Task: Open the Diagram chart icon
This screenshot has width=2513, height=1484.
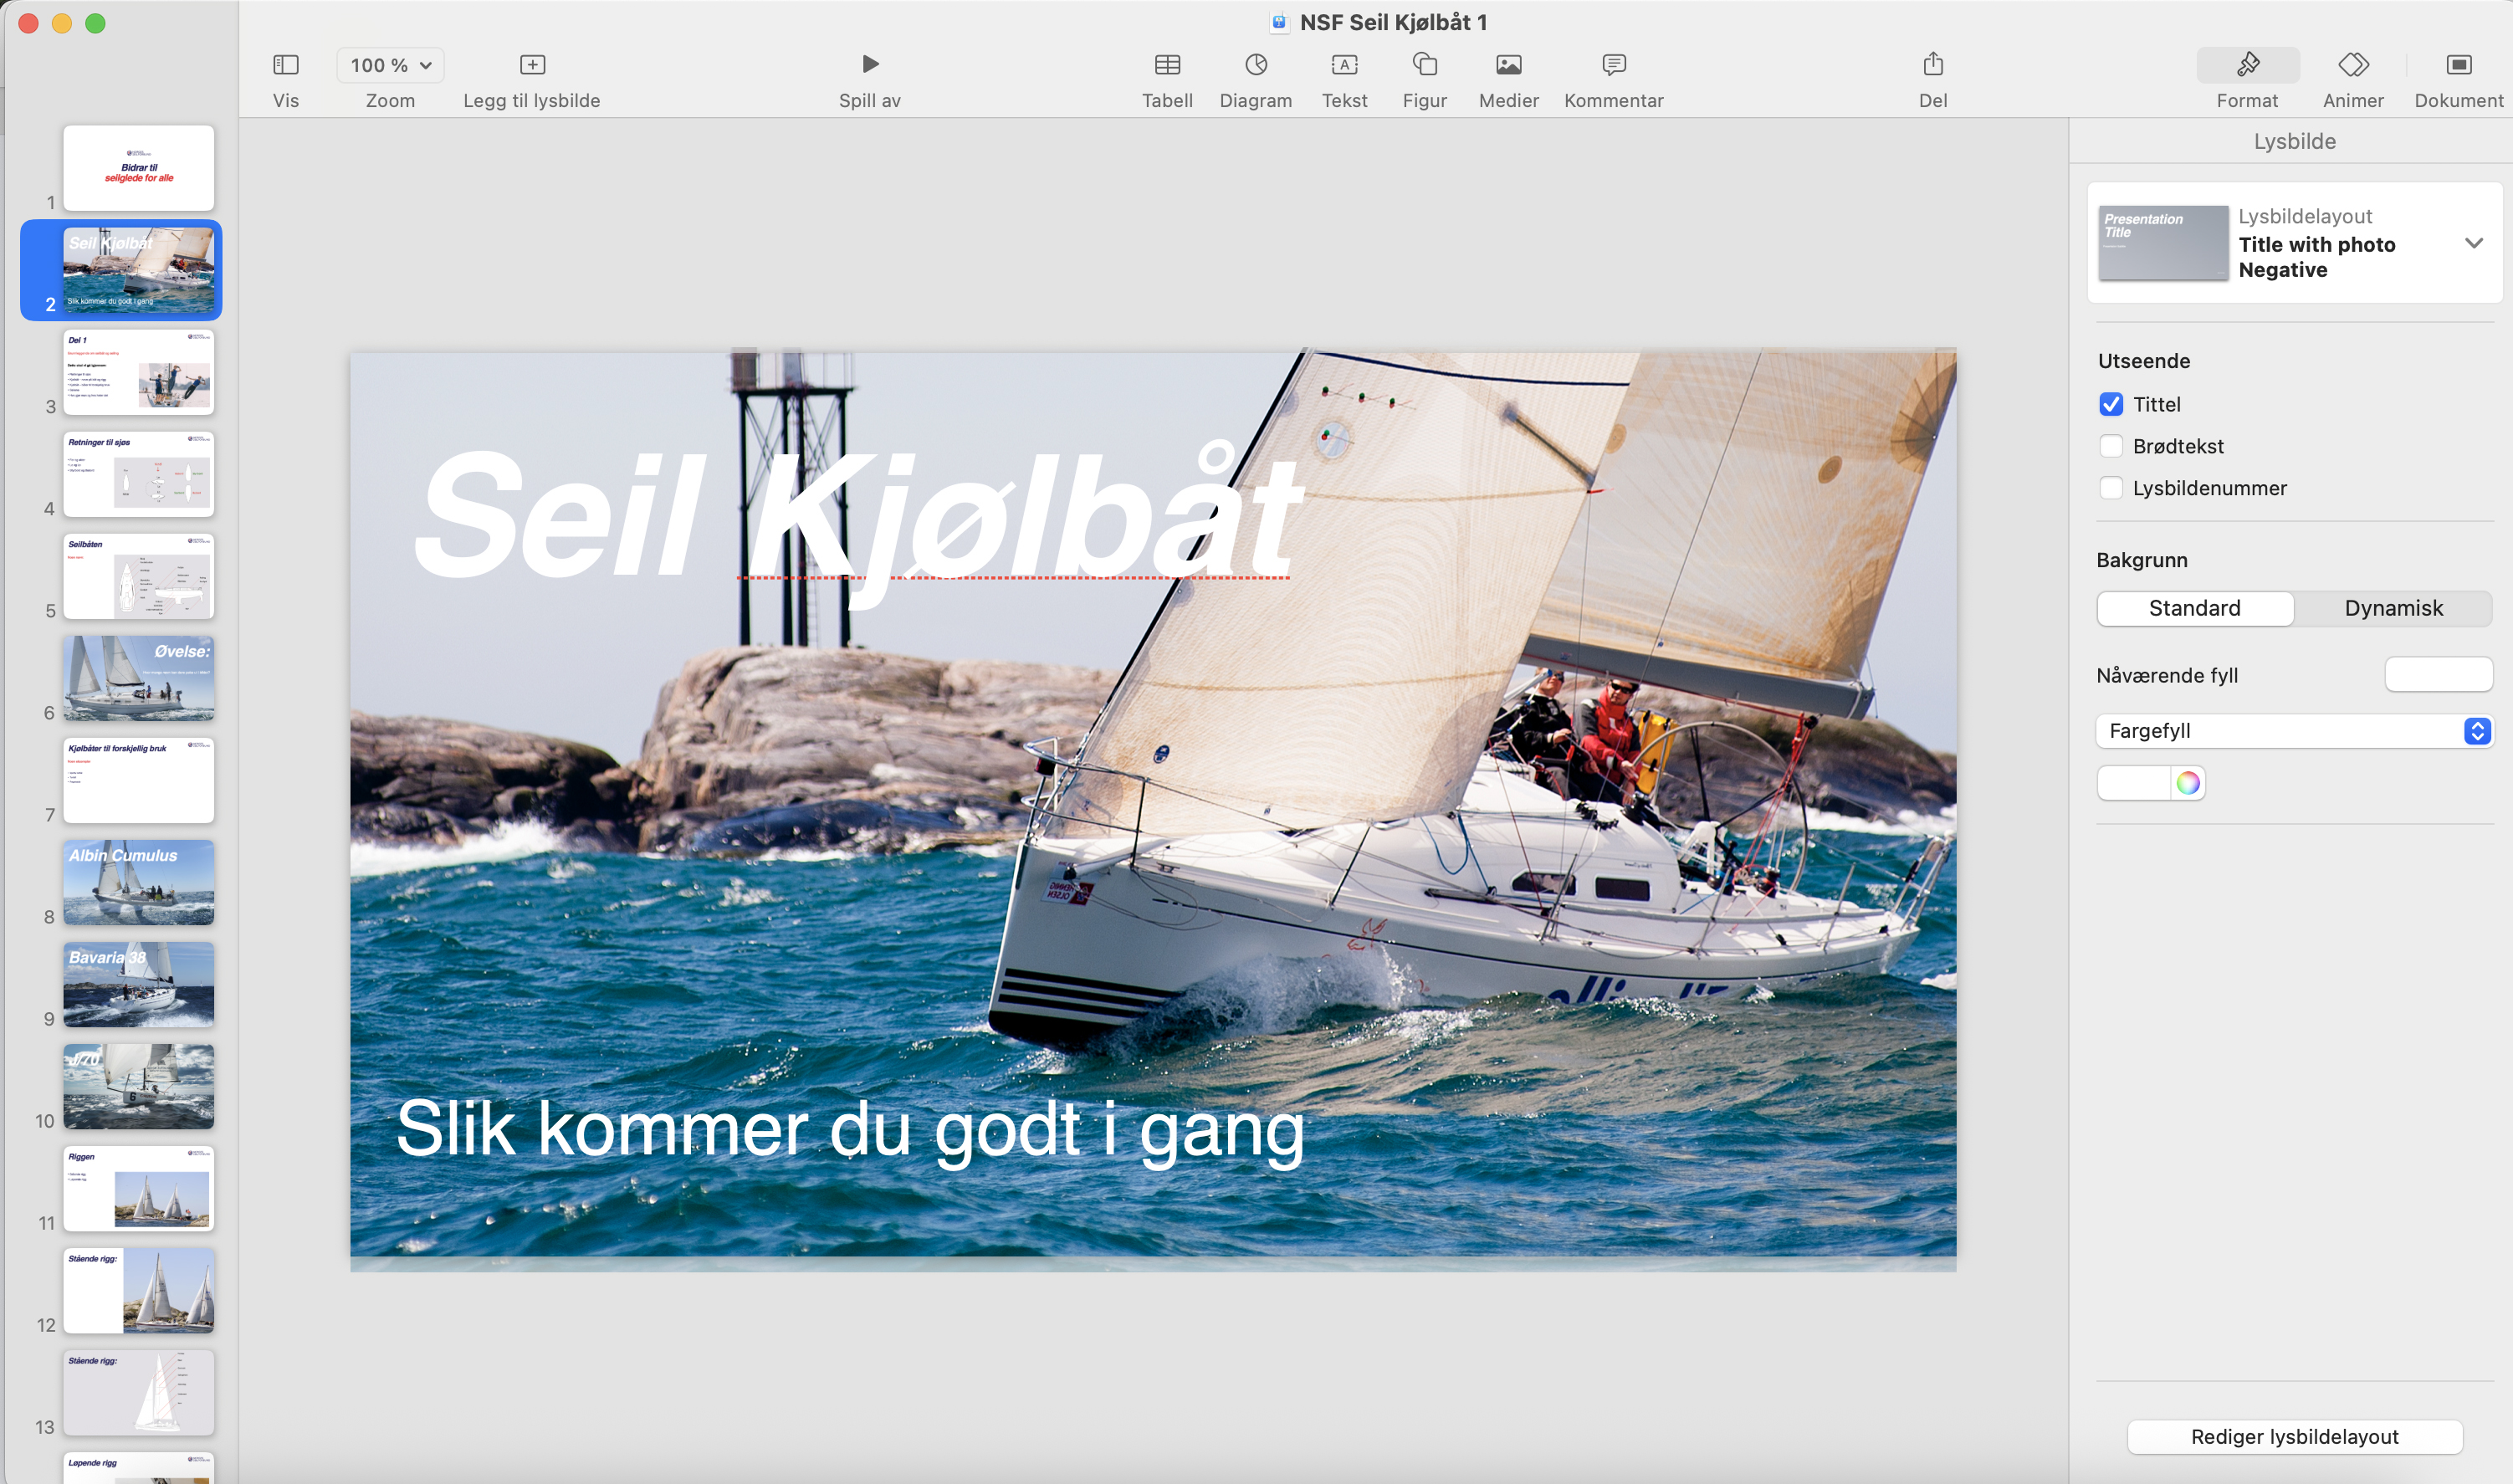Action: [1255, 65]
